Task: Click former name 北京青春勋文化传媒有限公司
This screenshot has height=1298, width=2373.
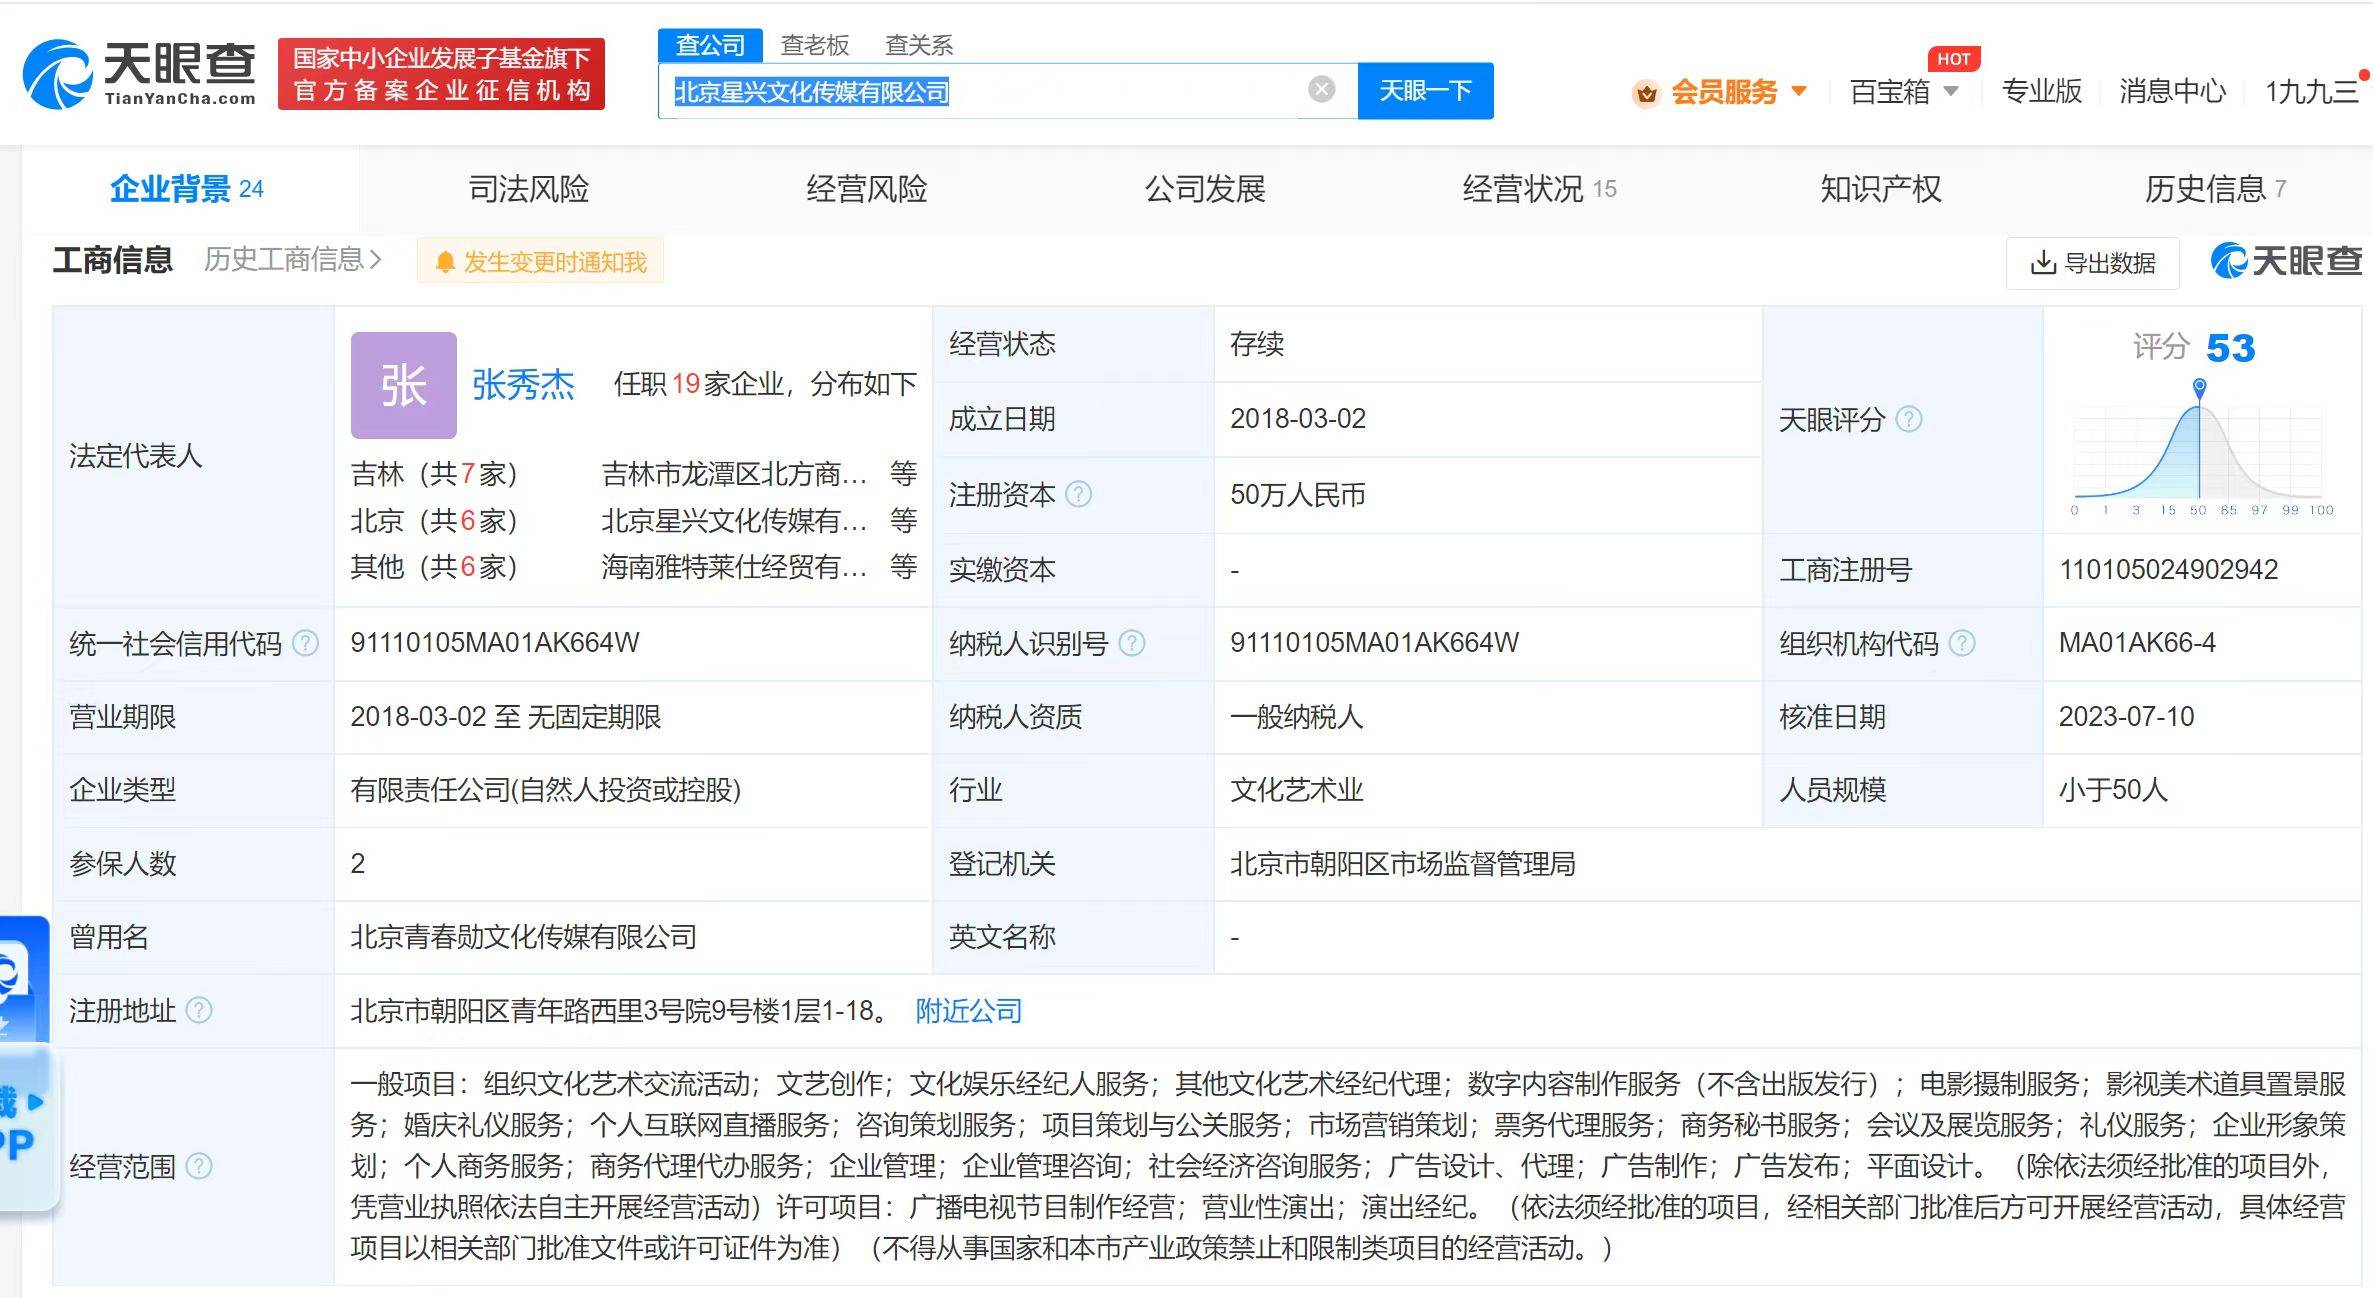Action: (x=524, y=937)
